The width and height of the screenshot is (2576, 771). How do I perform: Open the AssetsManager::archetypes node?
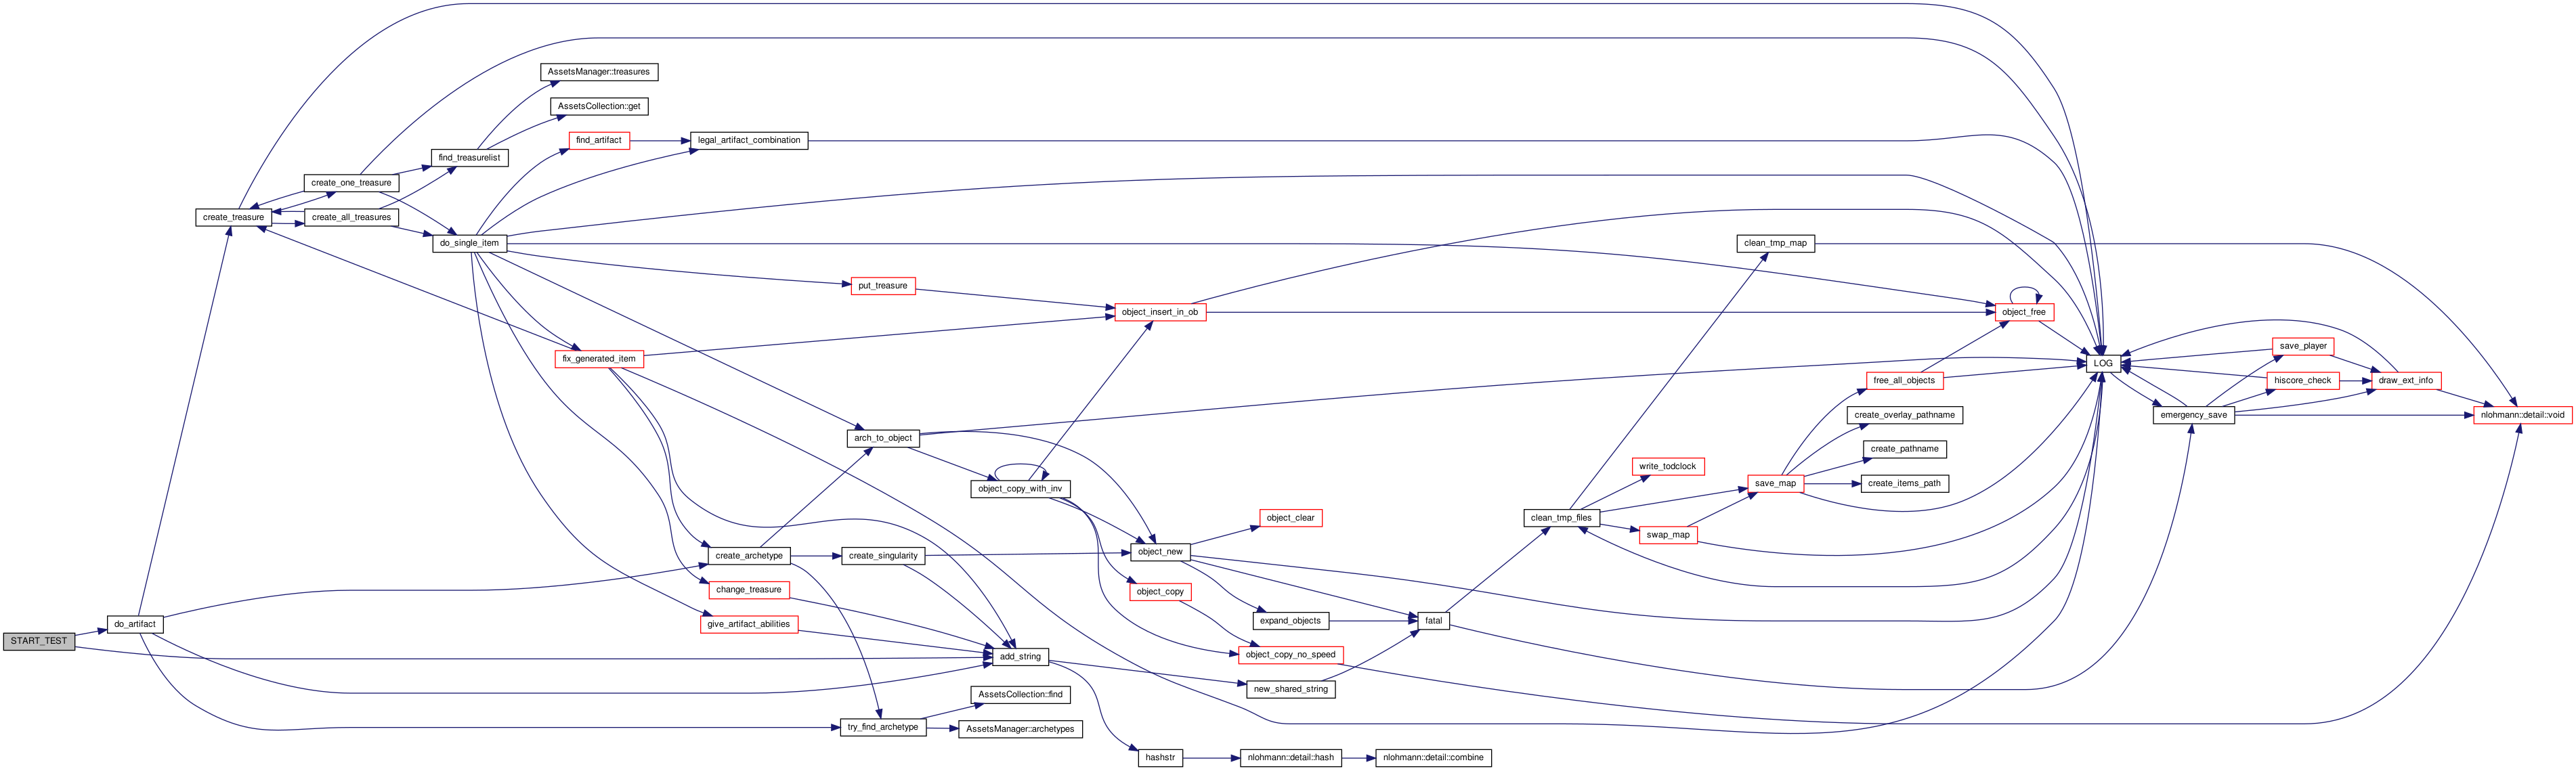pyautogui.click(x=1020, y=729)
